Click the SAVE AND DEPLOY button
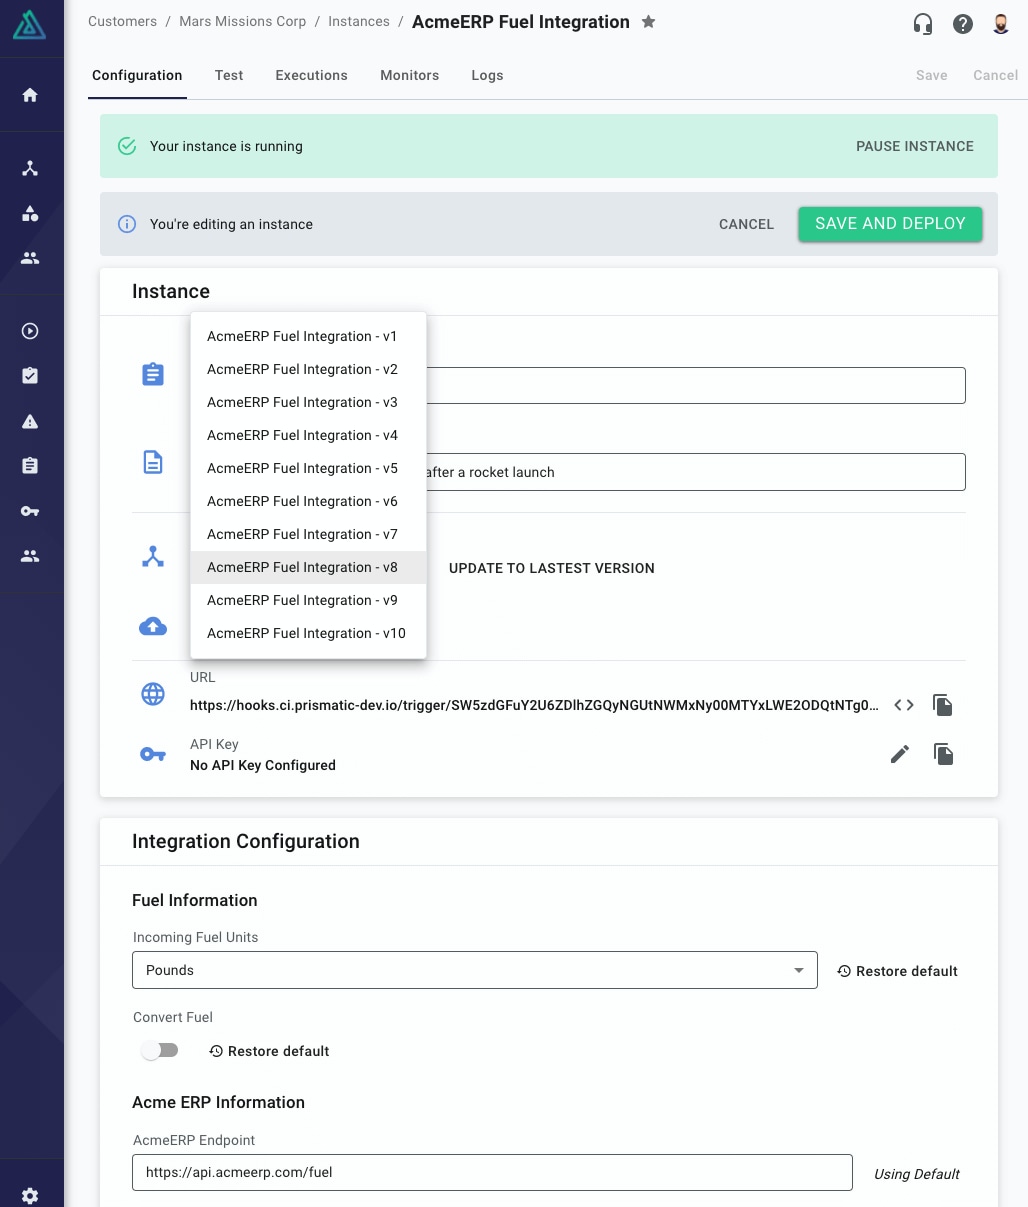The width and height of the screenshot is (1028, 1207). (x=890, y=224)
